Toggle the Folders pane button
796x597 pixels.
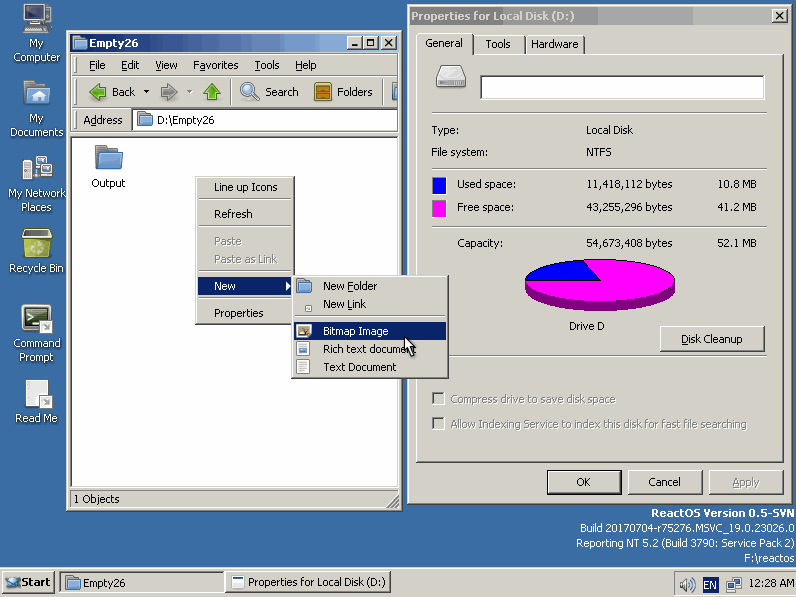[x=344, y=92]
